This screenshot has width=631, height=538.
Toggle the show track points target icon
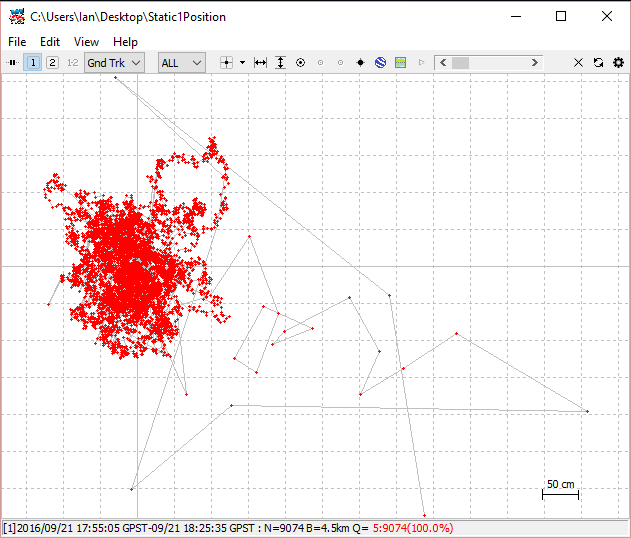click(300, 63)
